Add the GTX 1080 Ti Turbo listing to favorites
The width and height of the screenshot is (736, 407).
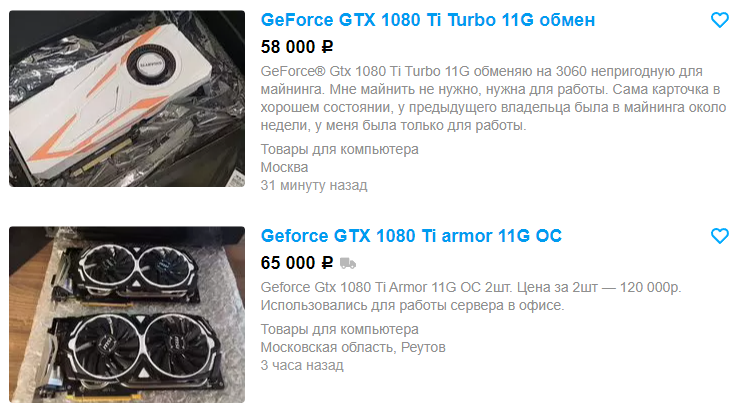(x=720, y=20)
